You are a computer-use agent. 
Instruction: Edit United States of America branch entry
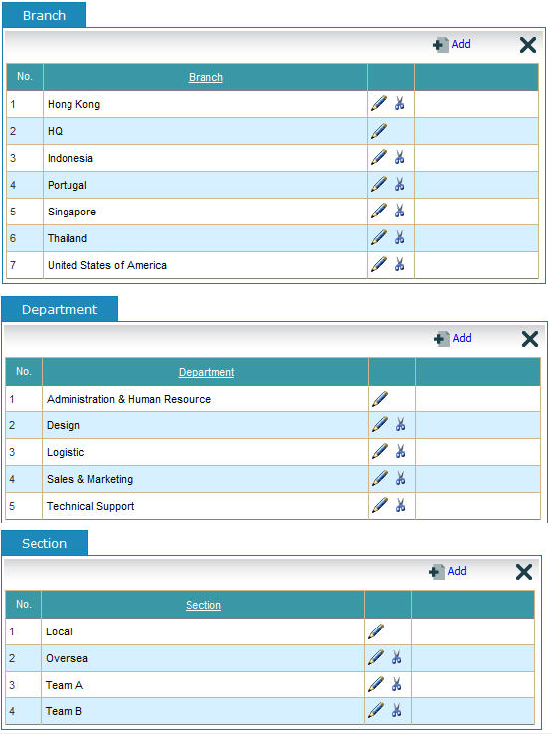pyautogui.click(x=379, y=264)
